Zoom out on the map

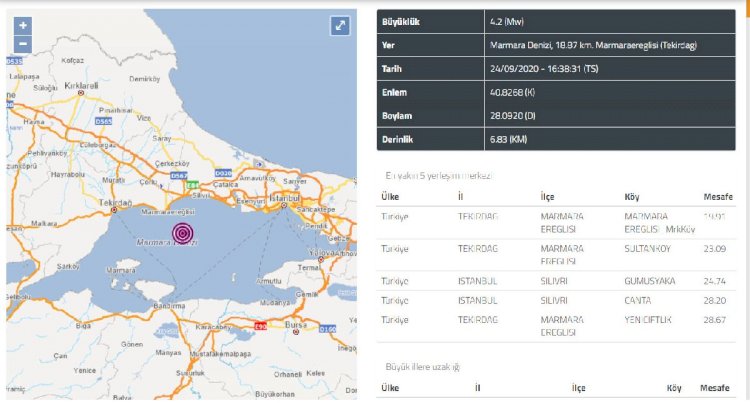click(x=22, y=44)
